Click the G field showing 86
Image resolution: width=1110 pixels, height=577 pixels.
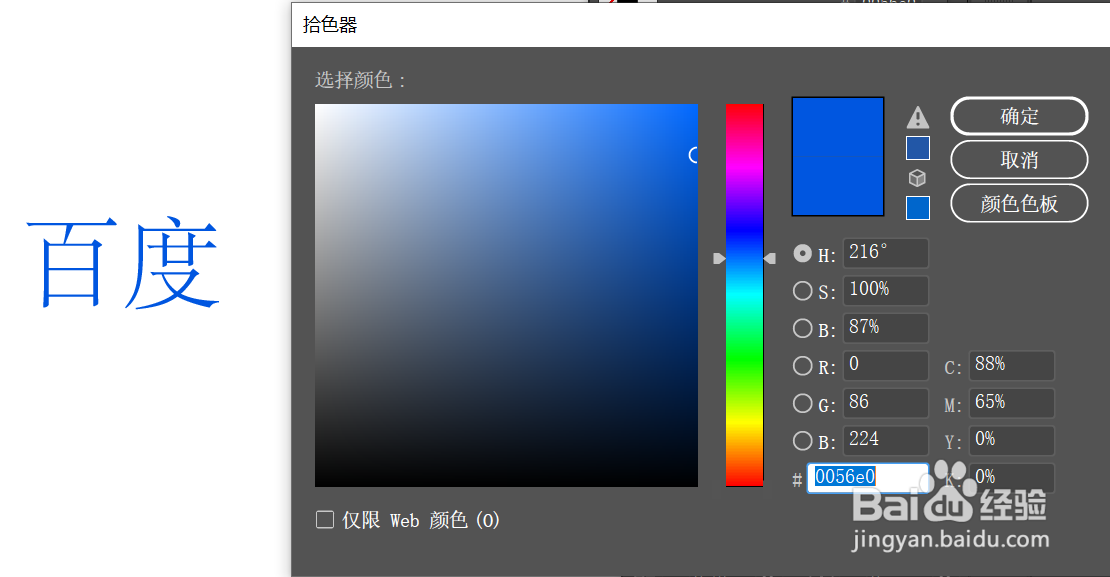(886, 403)
